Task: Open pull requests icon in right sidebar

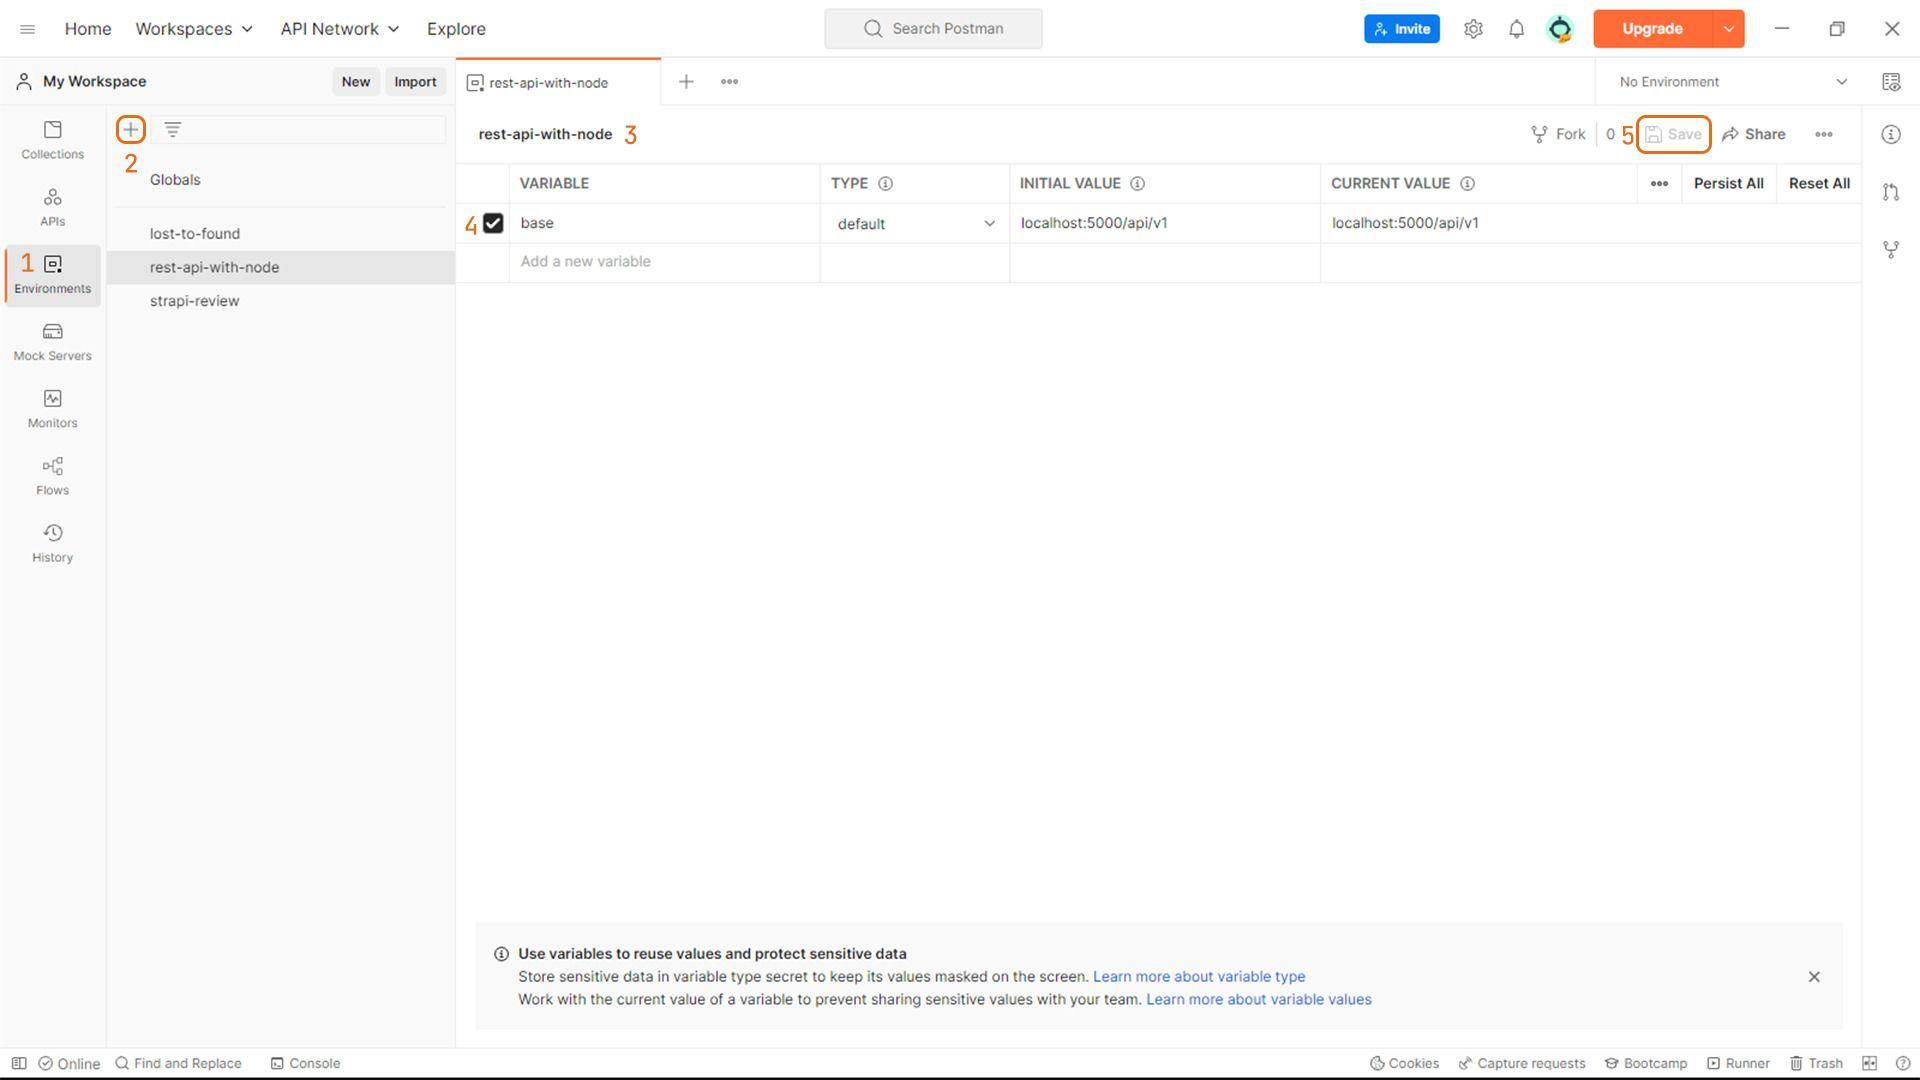Action: click(x=1890, y=192)
